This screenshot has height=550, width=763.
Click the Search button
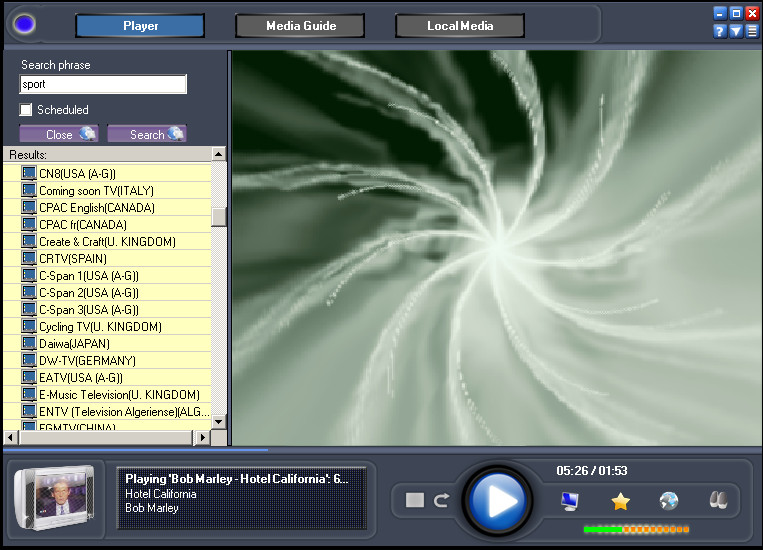coord(147,134)
